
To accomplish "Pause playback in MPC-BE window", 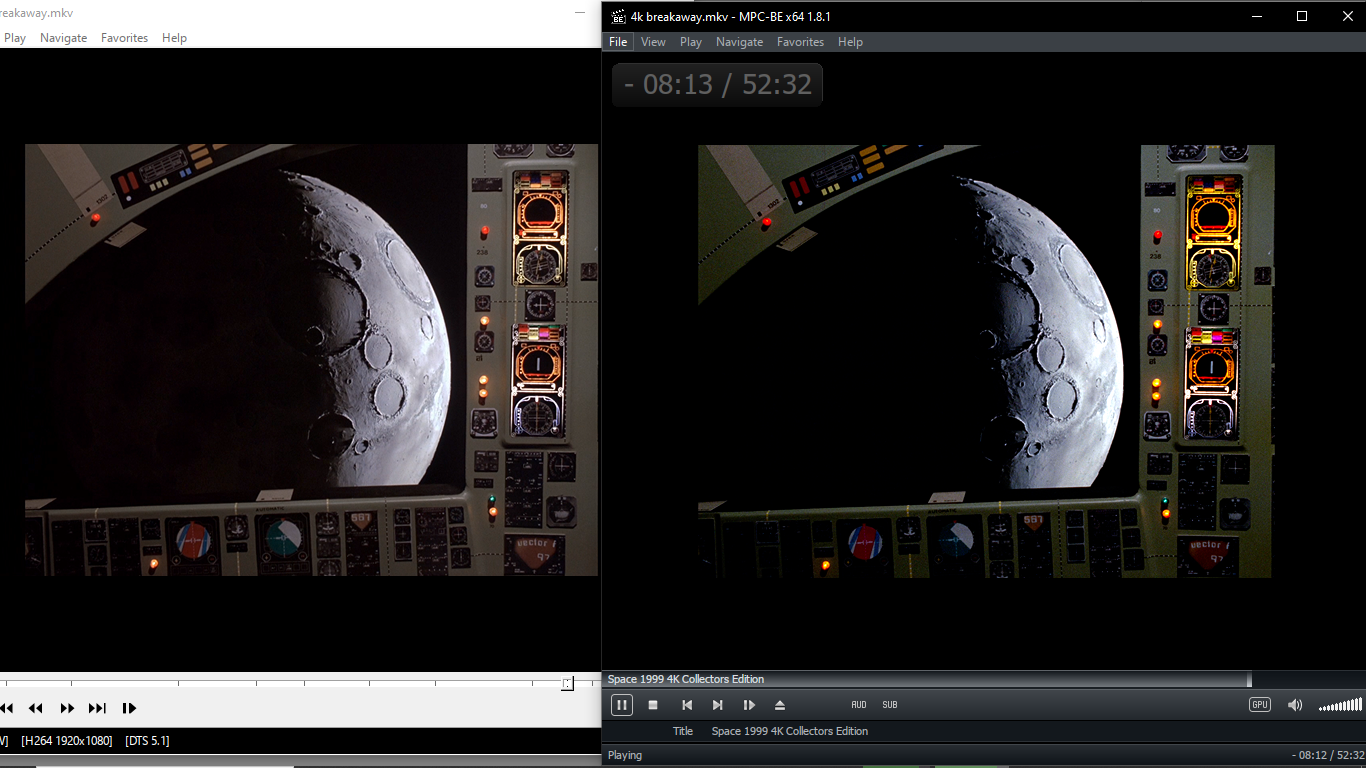I will pyautogui.click(x=621, y=705).
